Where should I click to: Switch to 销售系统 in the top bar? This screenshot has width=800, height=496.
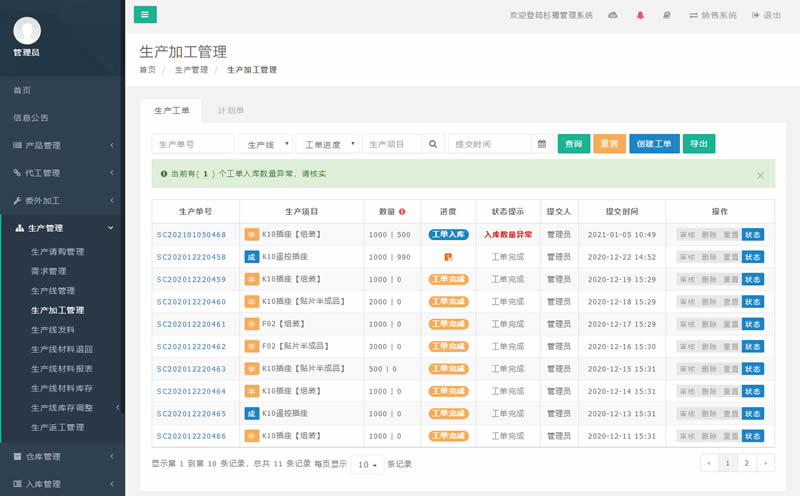pos(713,15)
